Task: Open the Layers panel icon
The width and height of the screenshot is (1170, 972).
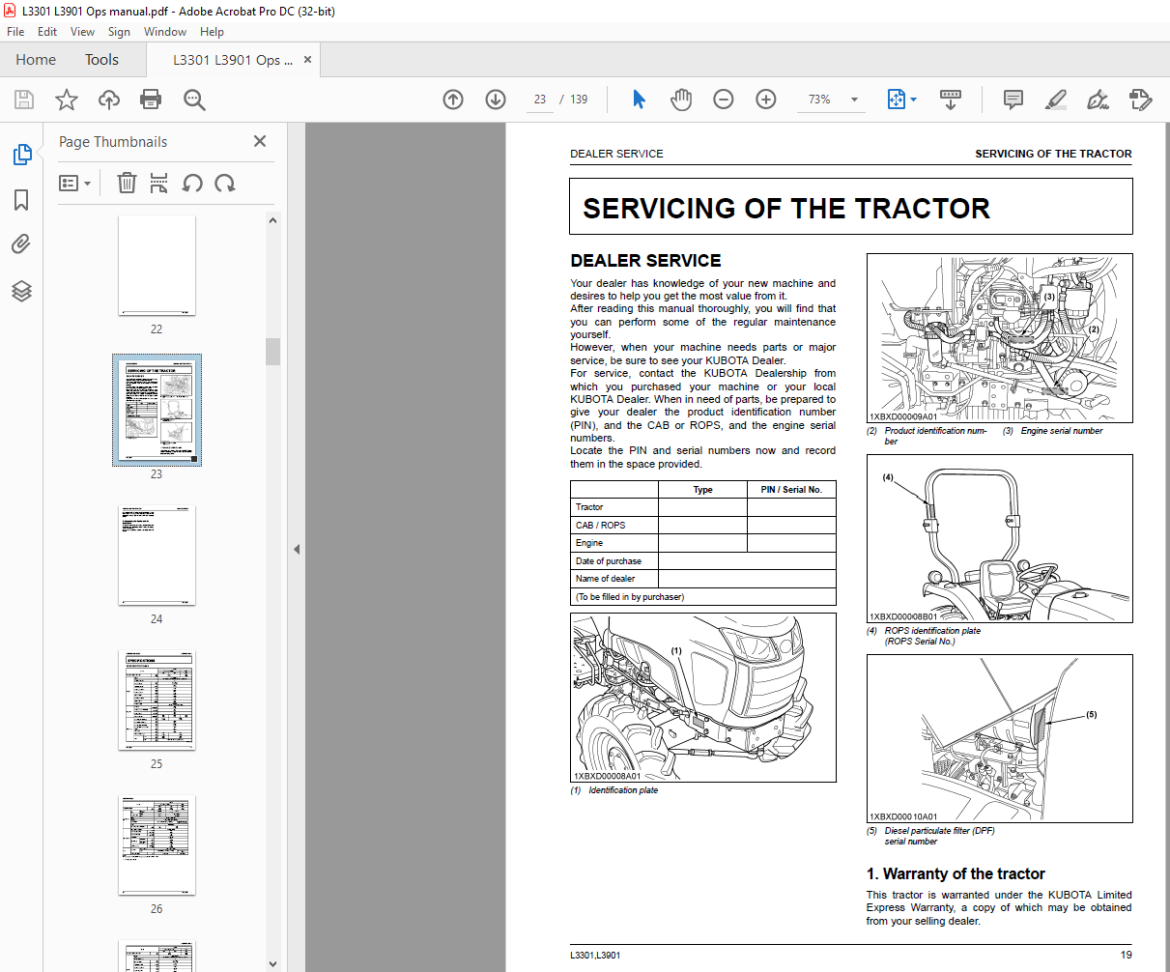Action: click(22, 291)
